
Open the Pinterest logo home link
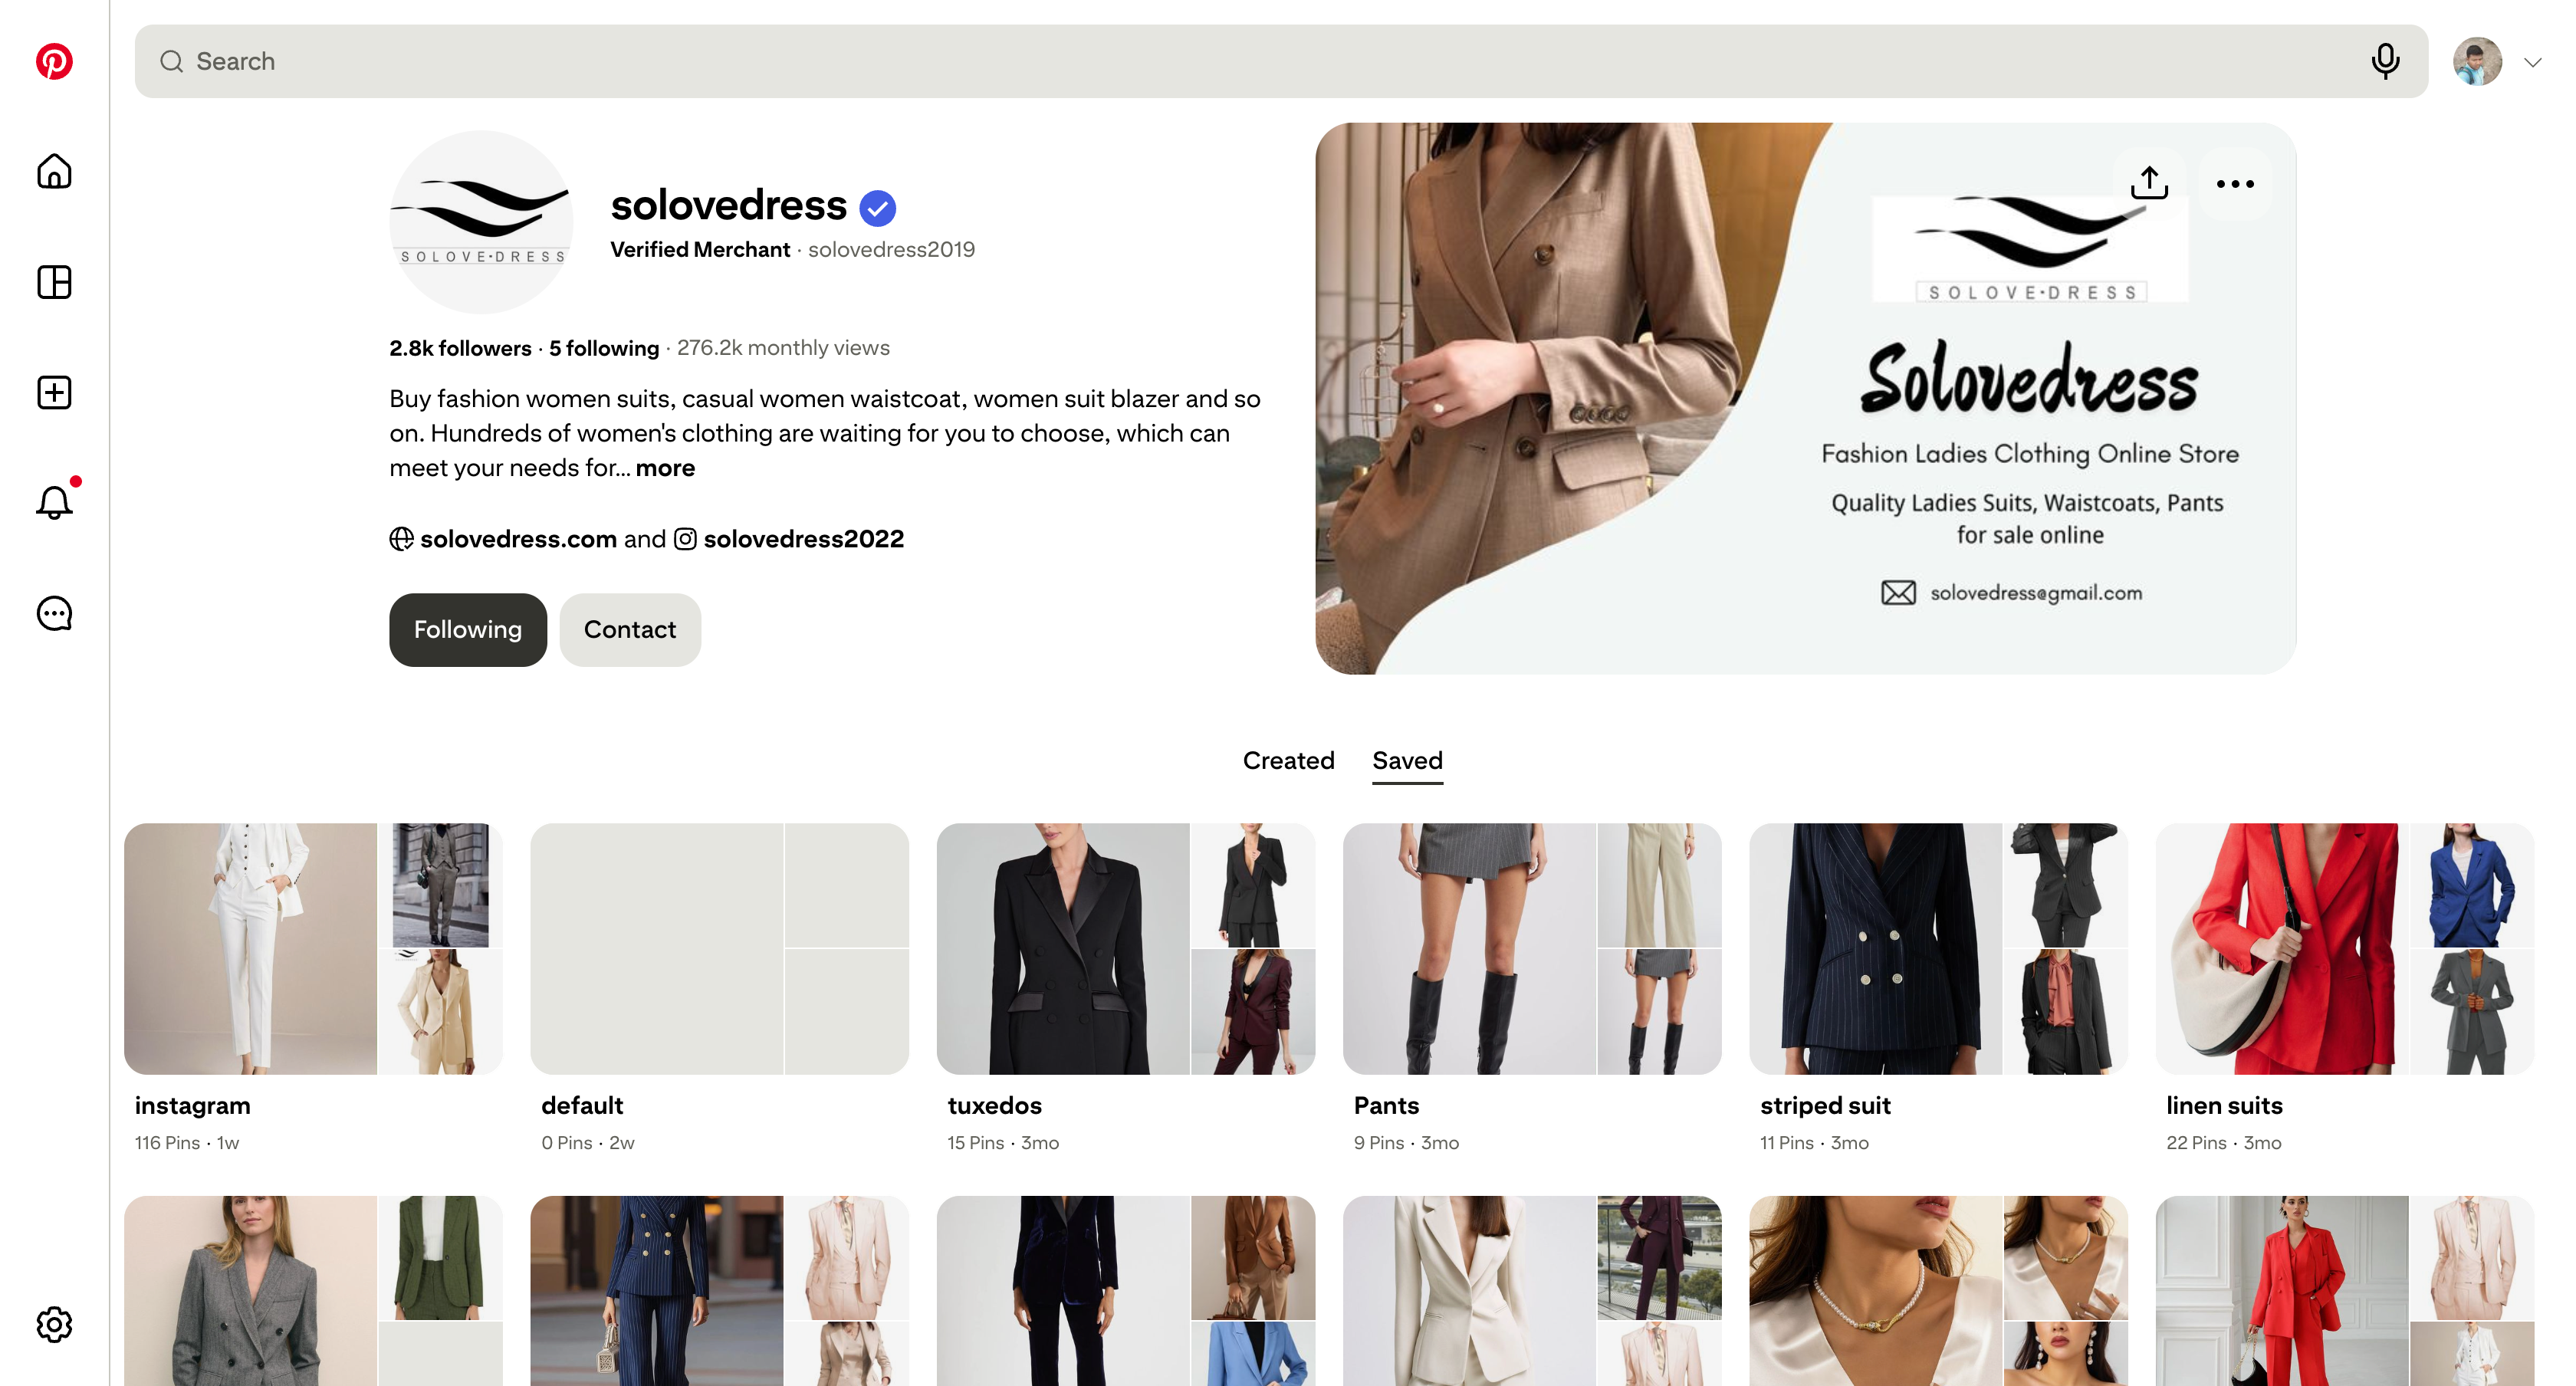click(x=54, y=61)
